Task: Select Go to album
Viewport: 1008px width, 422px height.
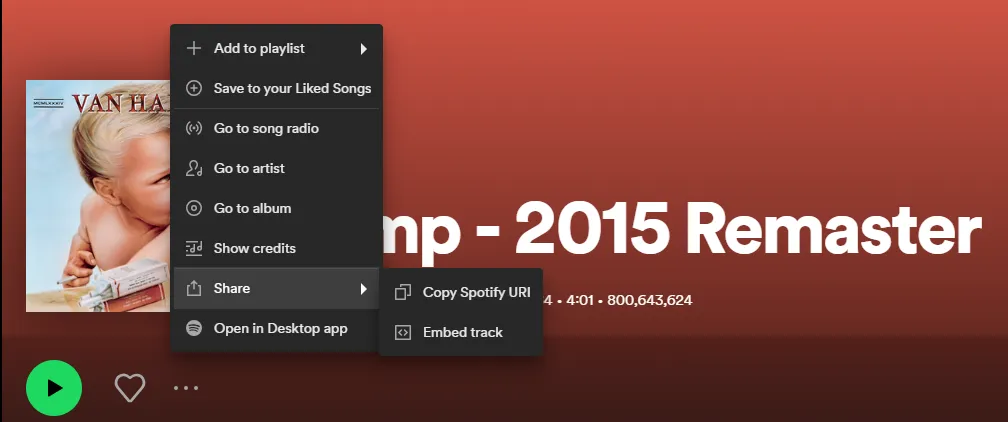Action: [276, 208]
